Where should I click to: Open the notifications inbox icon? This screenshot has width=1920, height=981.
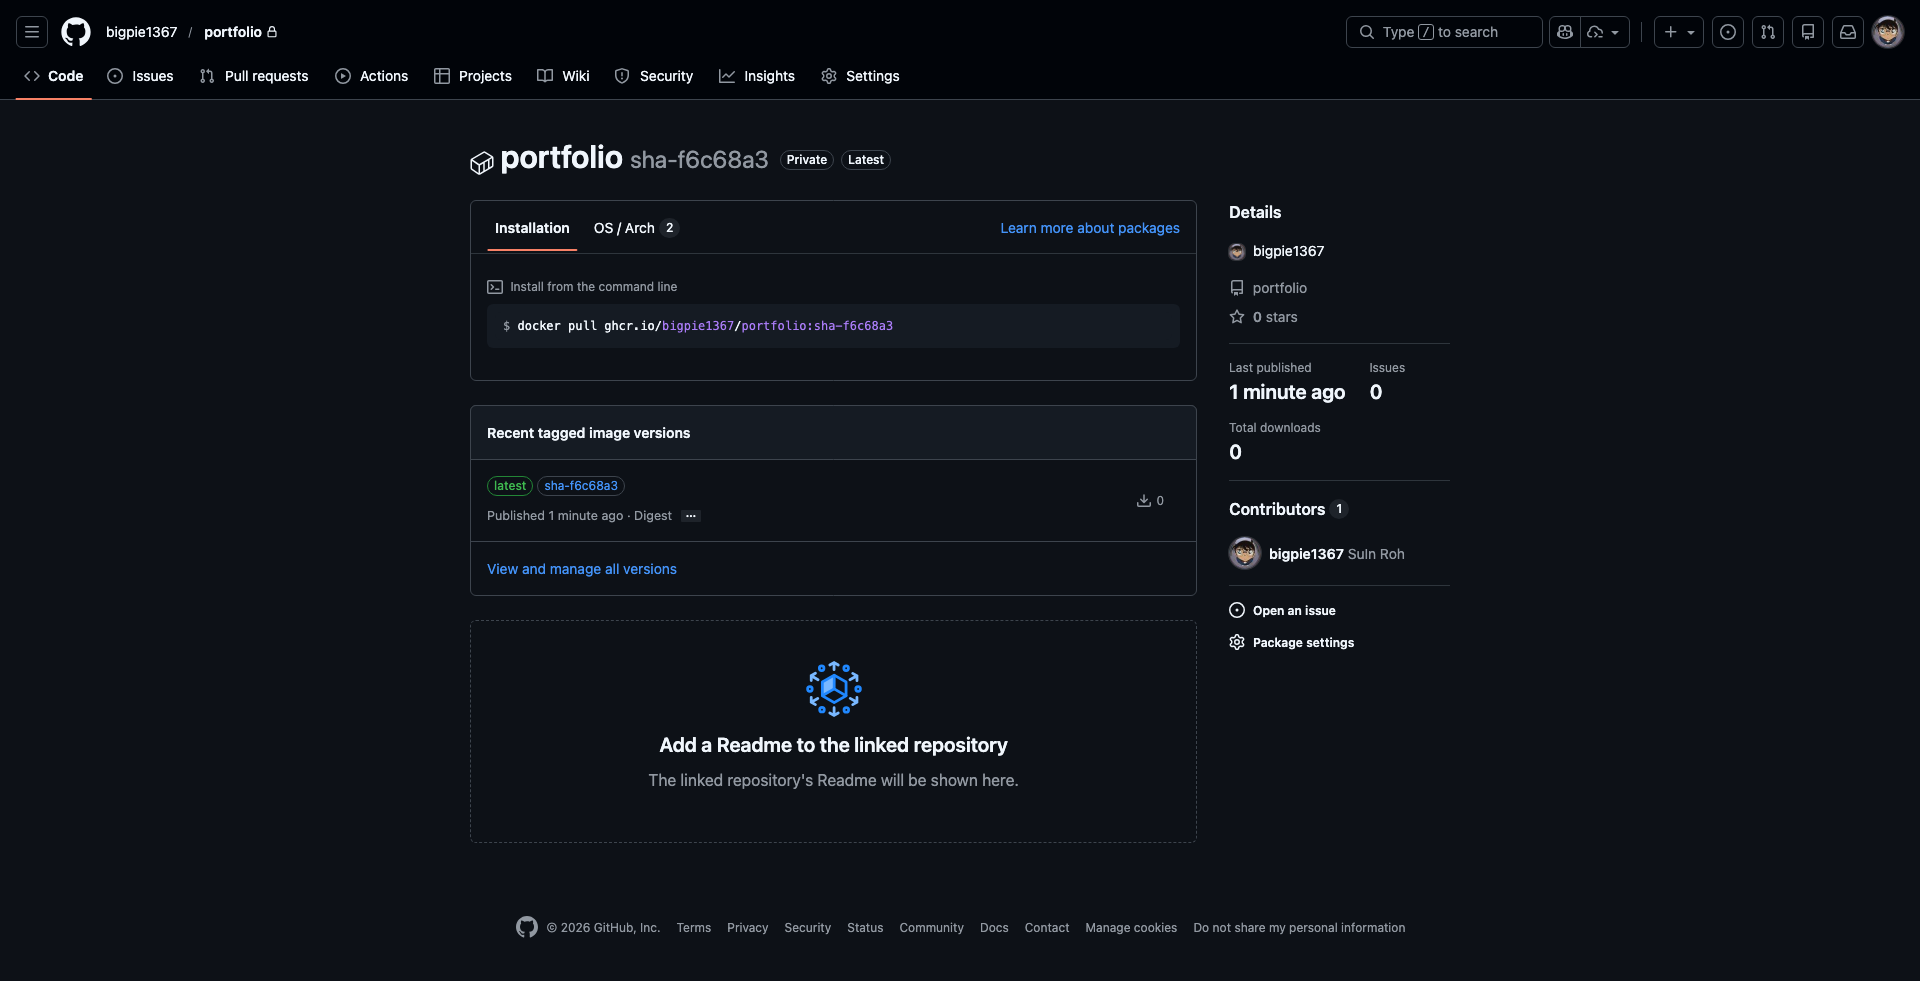1848,32
